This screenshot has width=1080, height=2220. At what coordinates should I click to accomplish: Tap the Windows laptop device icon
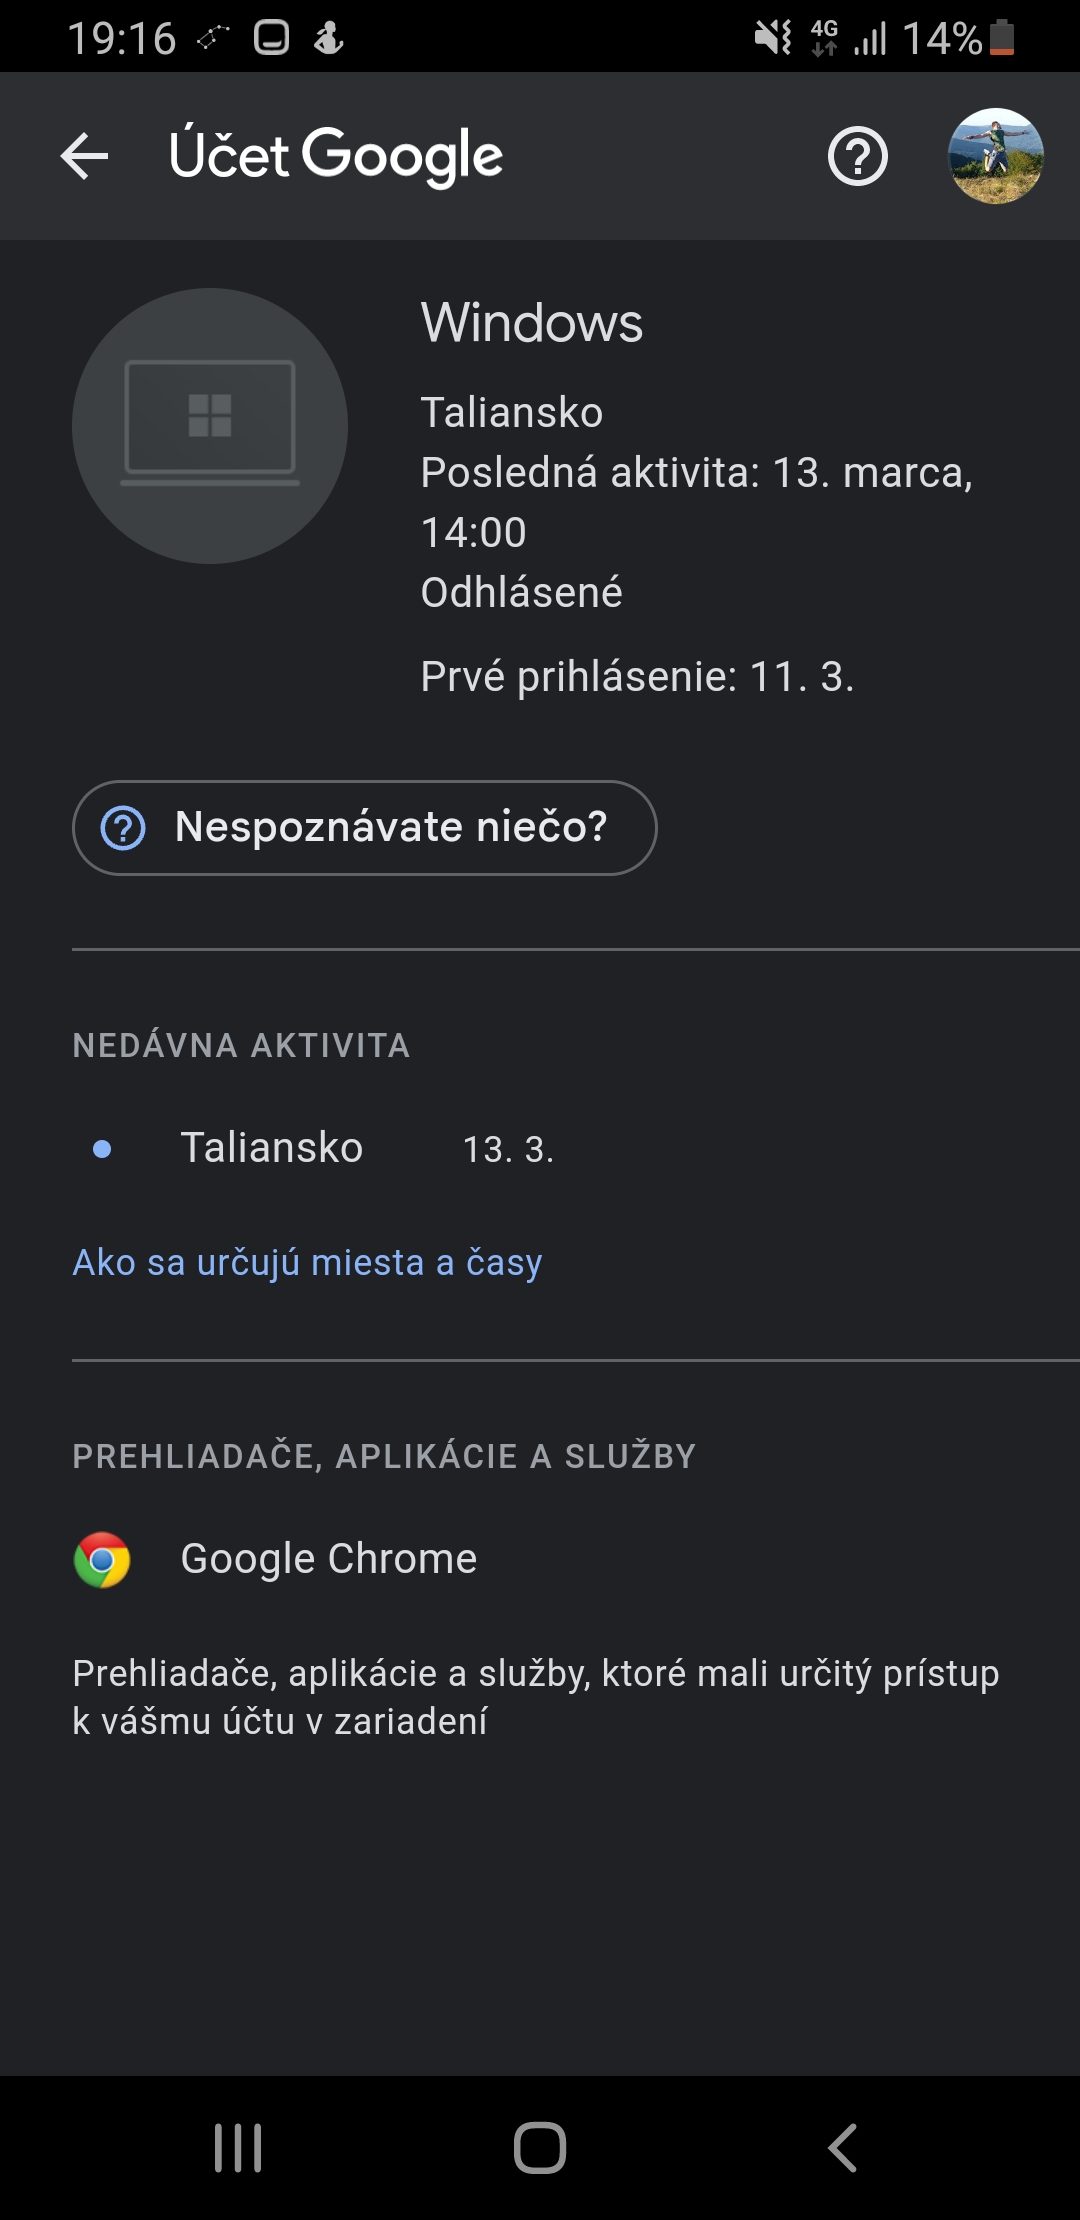point(210,426)
